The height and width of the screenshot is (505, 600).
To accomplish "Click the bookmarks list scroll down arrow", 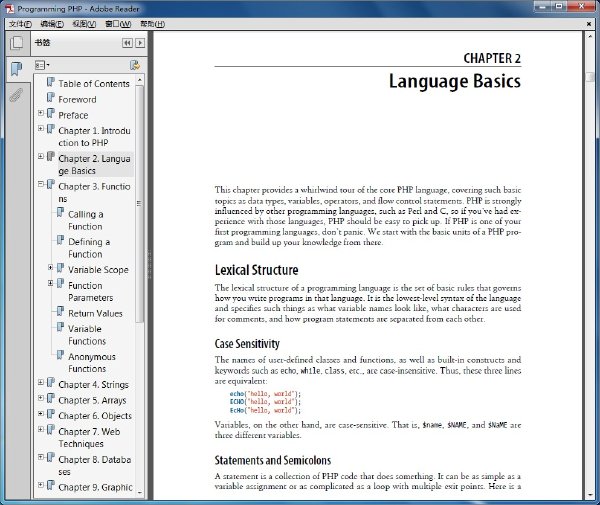I will click(x=140, y=493).
